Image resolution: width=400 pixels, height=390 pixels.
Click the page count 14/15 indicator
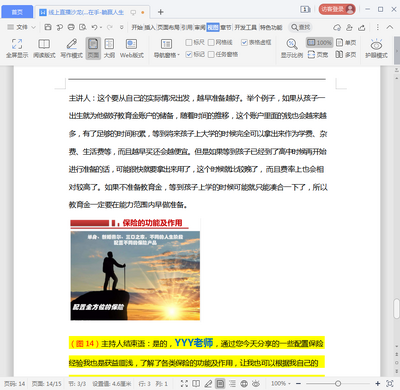click(47, 384)
